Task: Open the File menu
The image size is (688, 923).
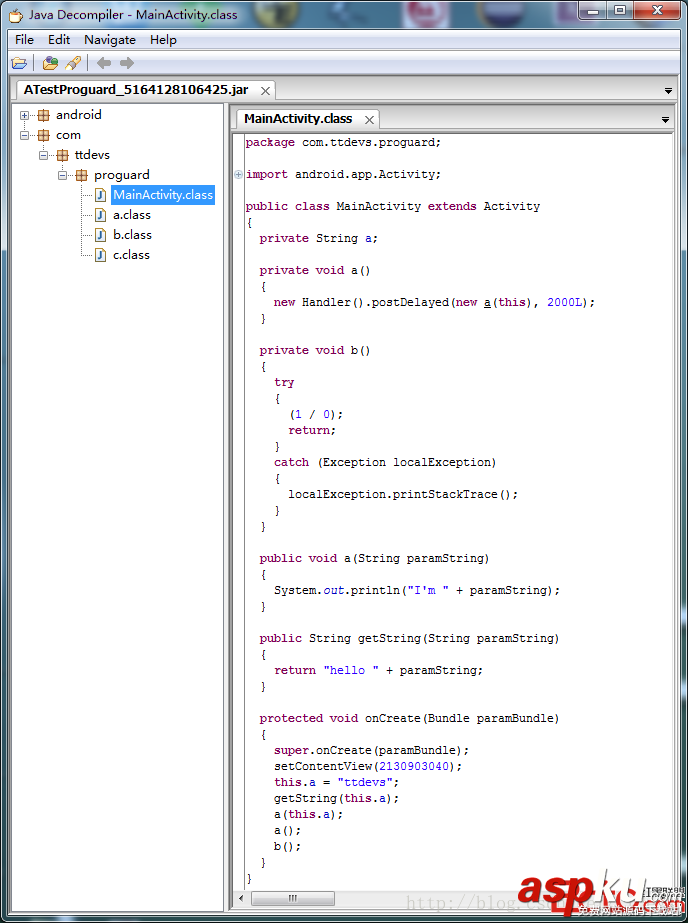Action: (x=24, y=40)
